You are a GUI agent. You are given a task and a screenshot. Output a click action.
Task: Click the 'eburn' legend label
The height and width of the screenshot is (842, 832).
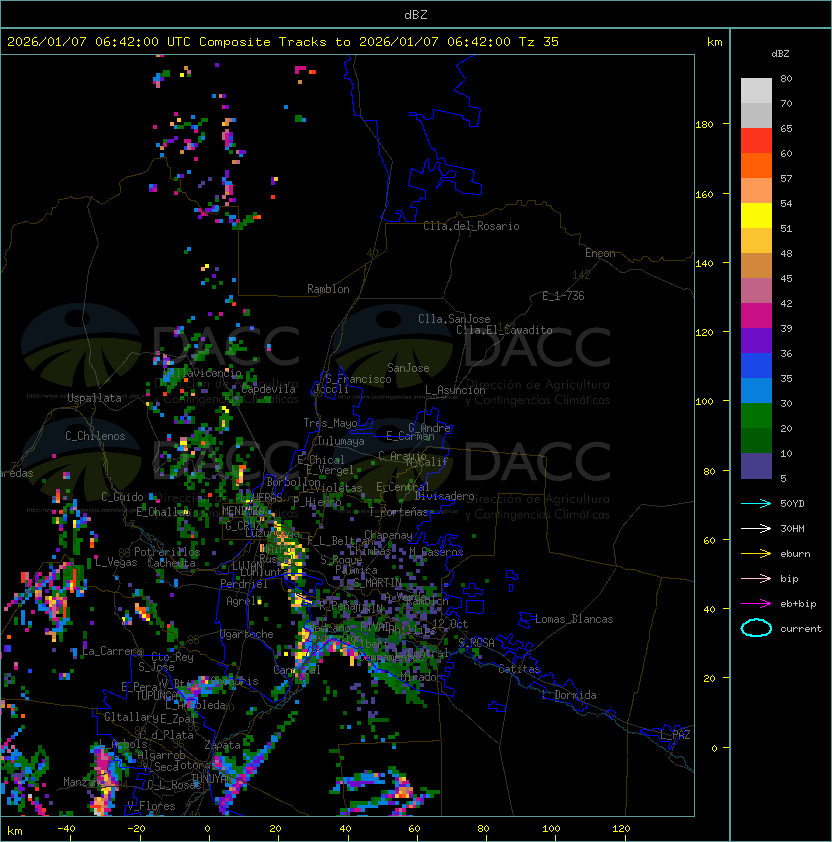795,554
